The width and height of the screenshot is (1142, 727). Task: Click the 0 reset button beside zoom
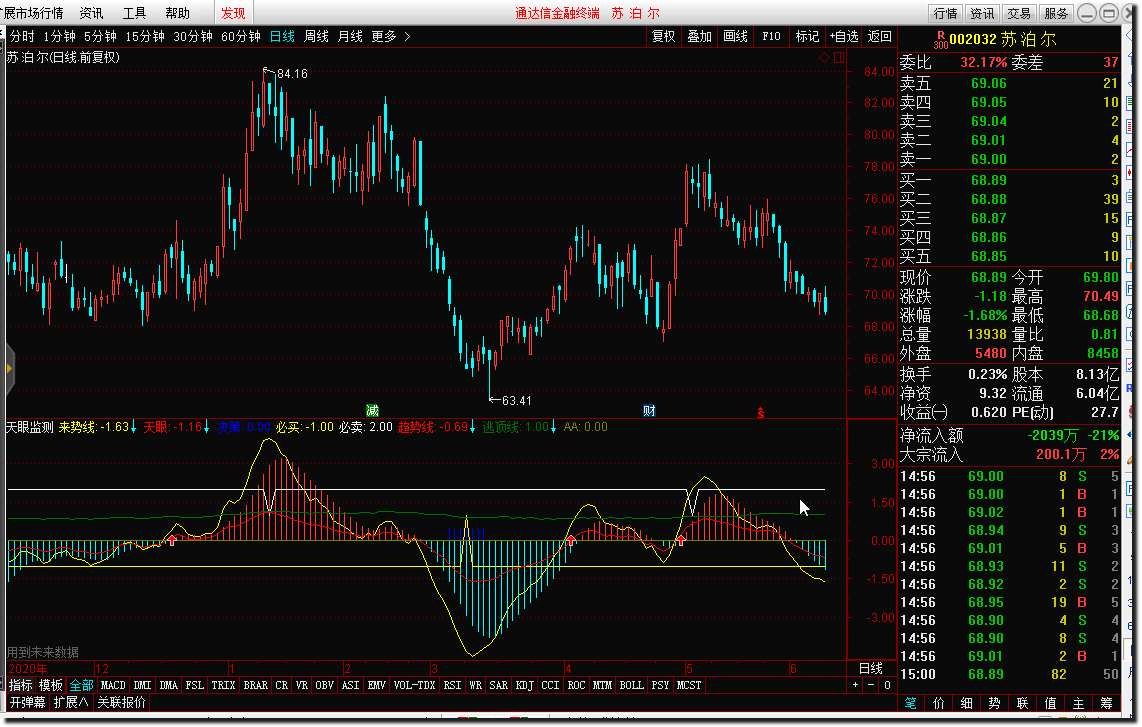tap(886, 685)
